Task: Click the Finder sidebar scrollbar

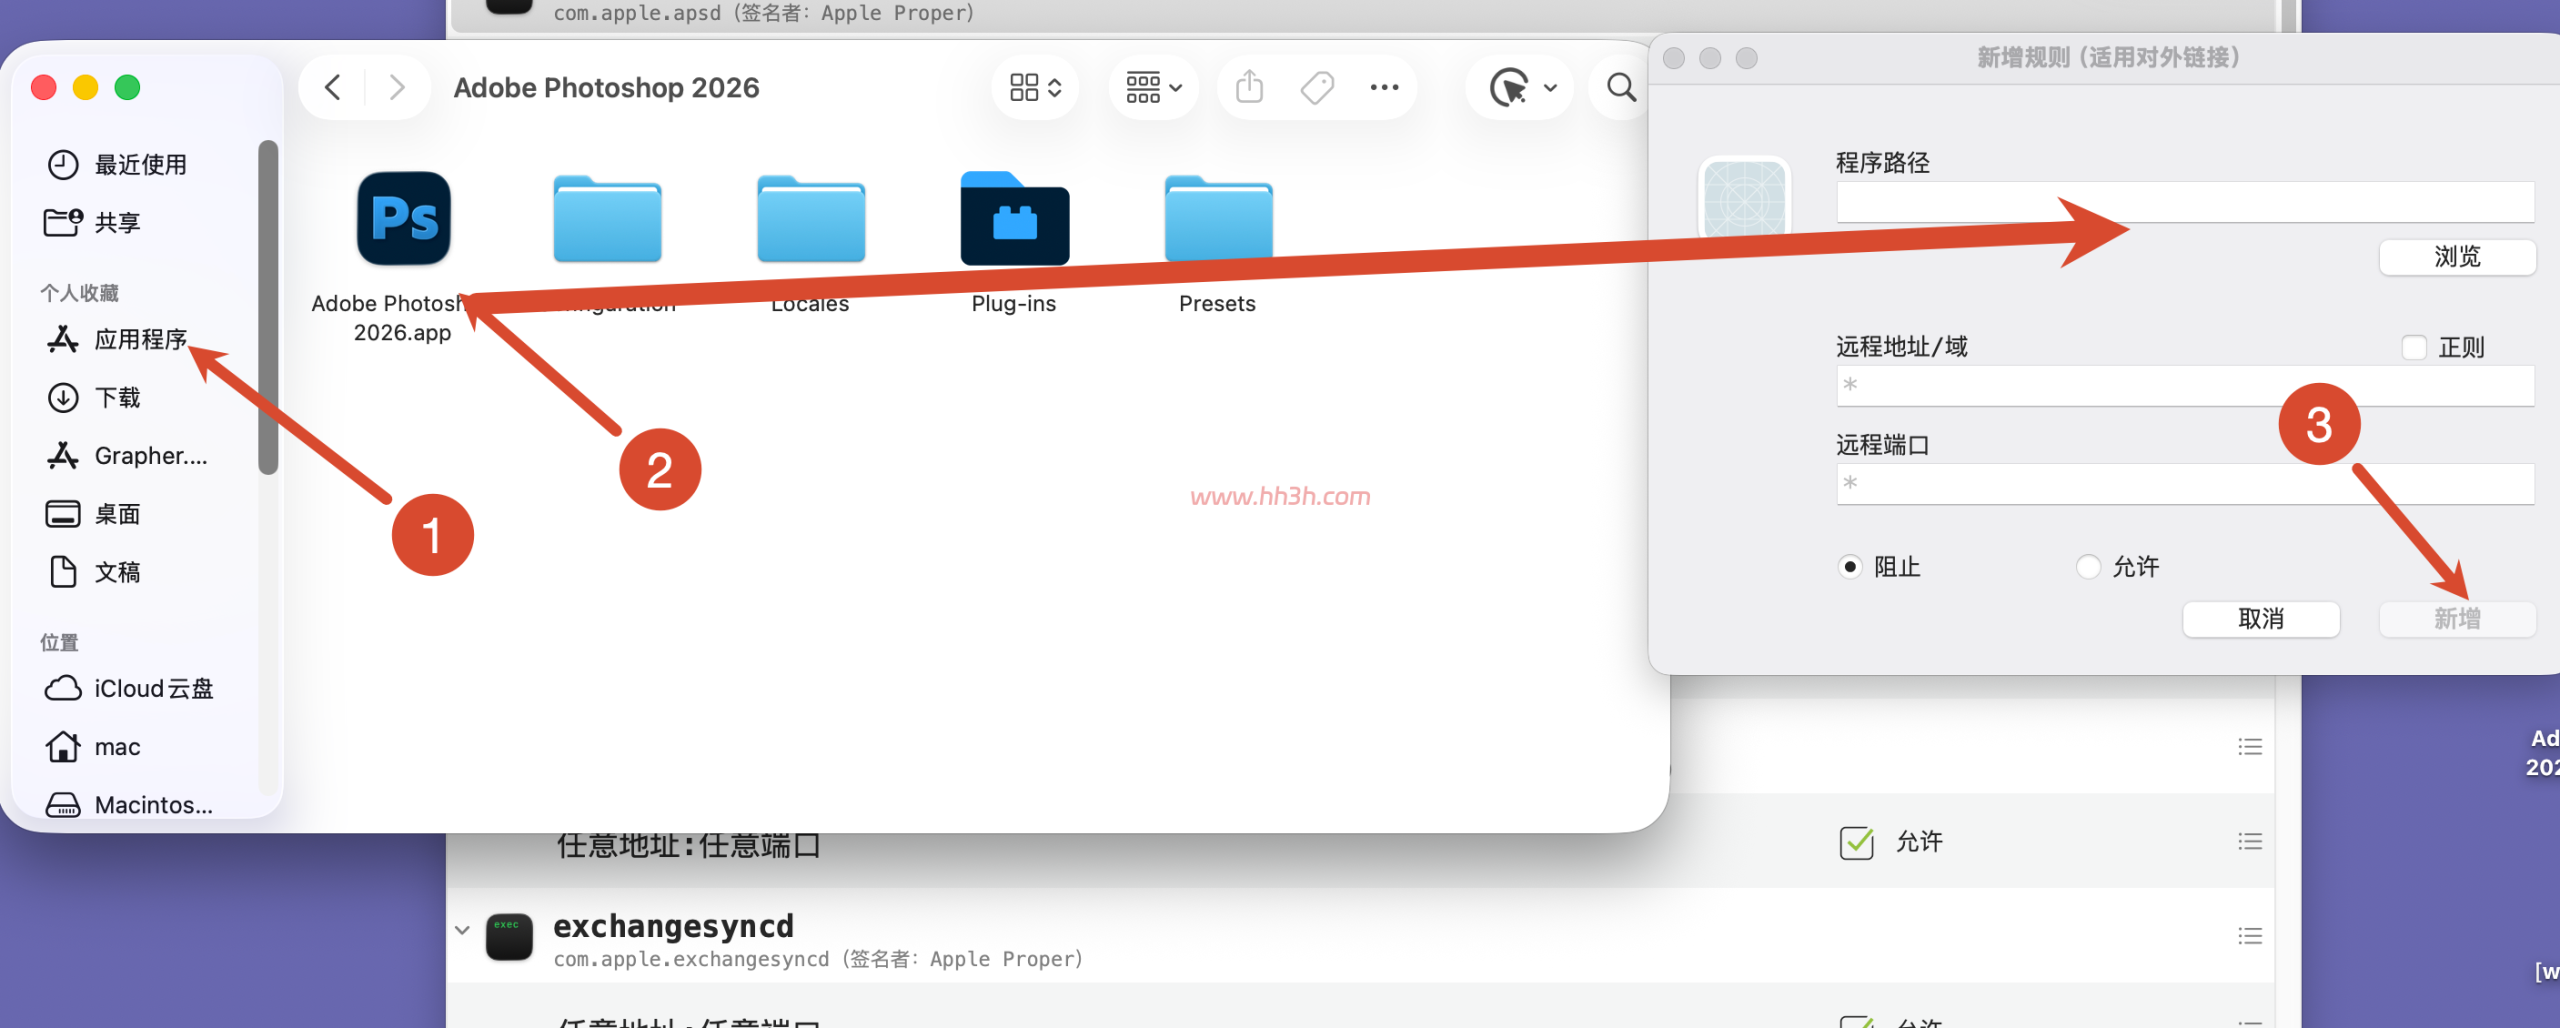Action: pyautogui.click(x=268, y=307)
